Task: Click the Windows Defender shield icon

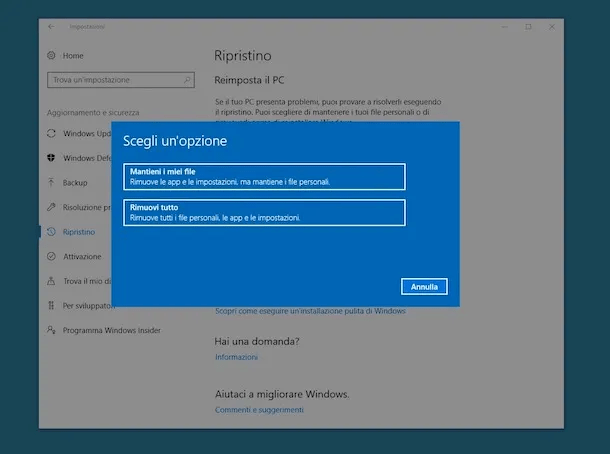Action: click(x=51, y=158)
